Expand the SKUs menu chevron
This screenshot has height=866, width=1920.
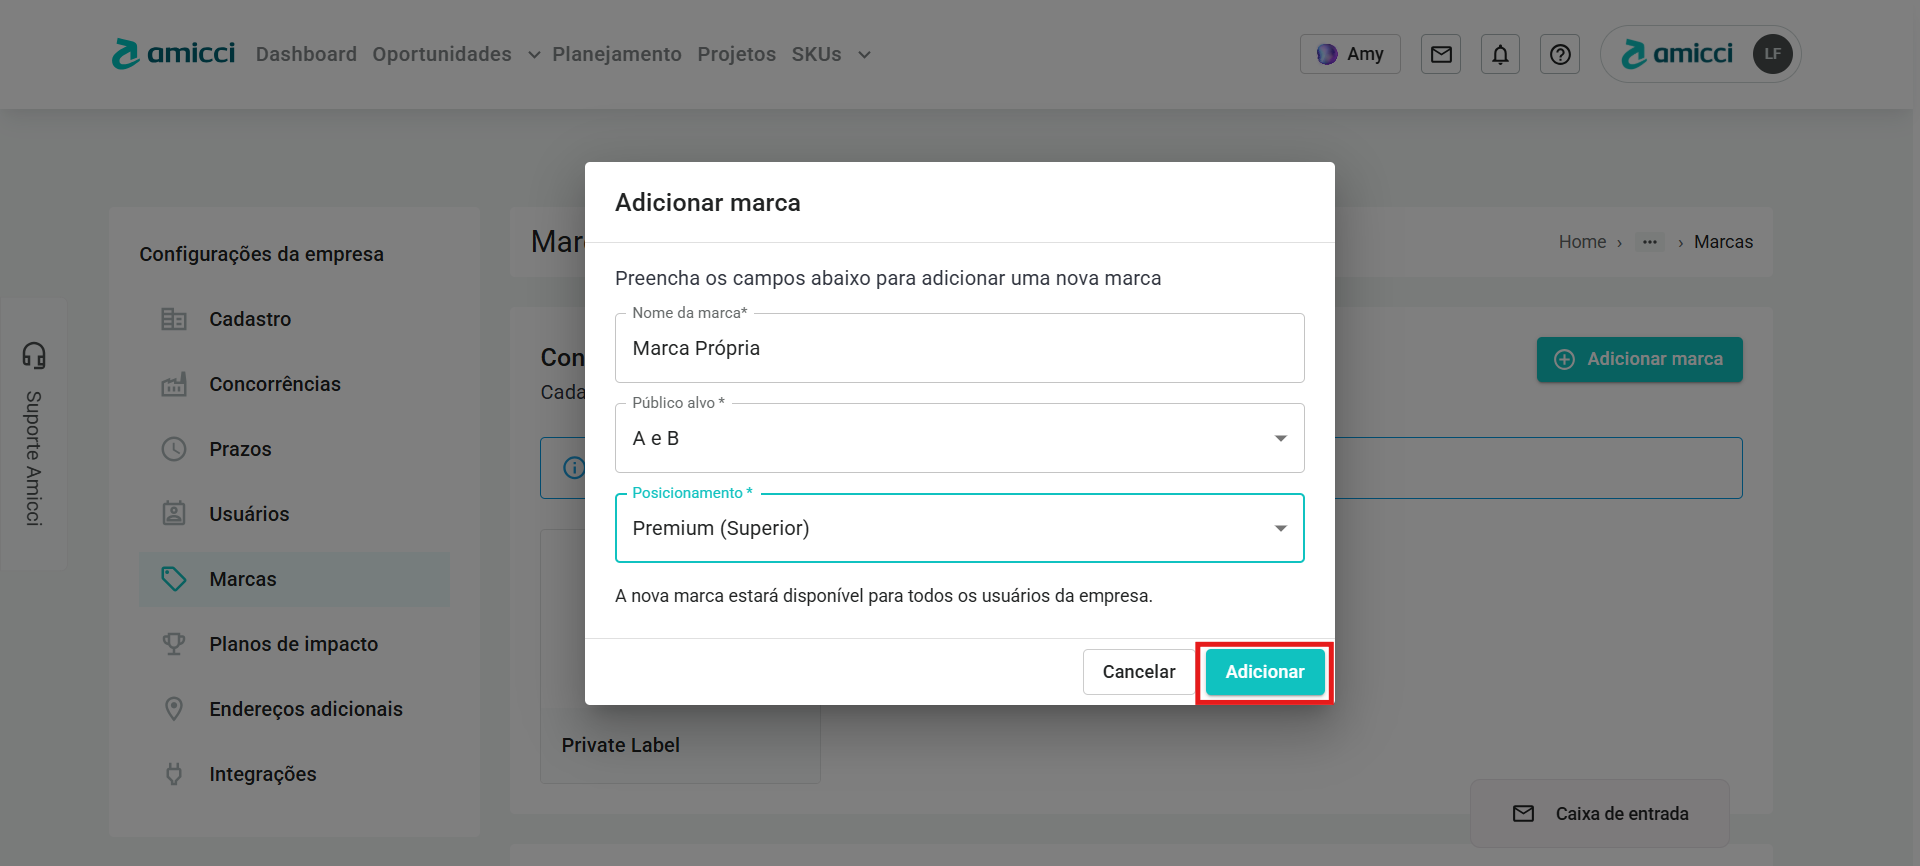pos(864,55)
